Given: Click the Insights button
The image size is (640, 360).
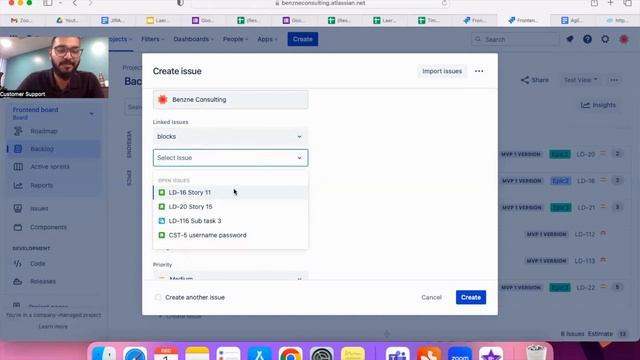Looking at the screenshot, I should coord(598,105).
